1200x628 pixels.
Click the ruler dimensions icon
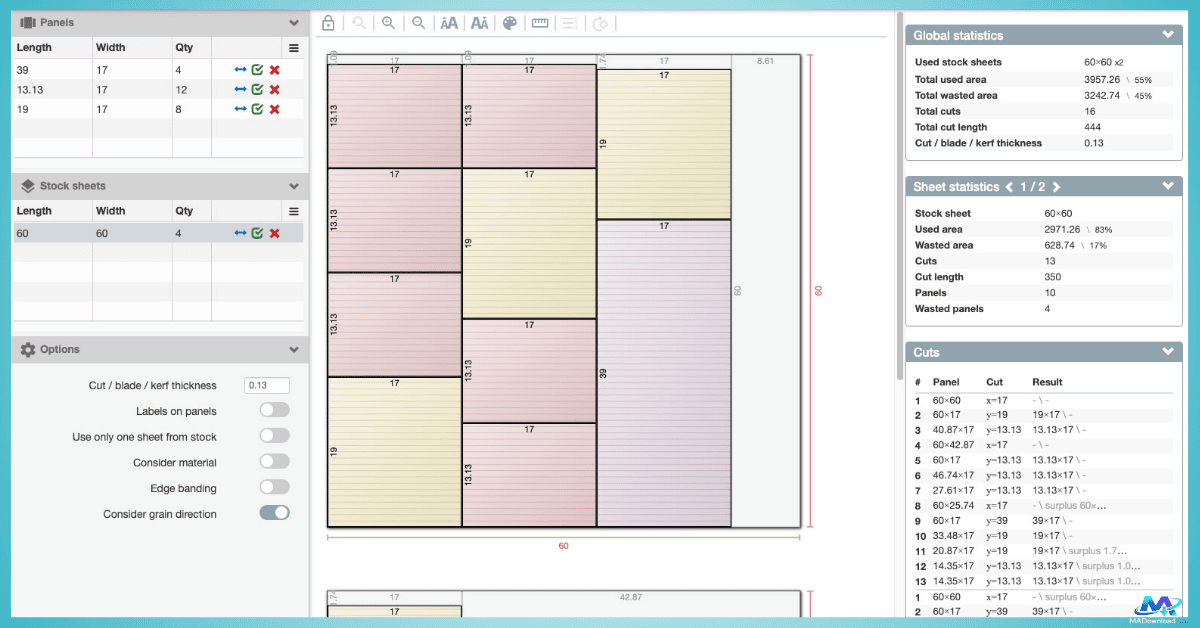(x=540, y=23)
